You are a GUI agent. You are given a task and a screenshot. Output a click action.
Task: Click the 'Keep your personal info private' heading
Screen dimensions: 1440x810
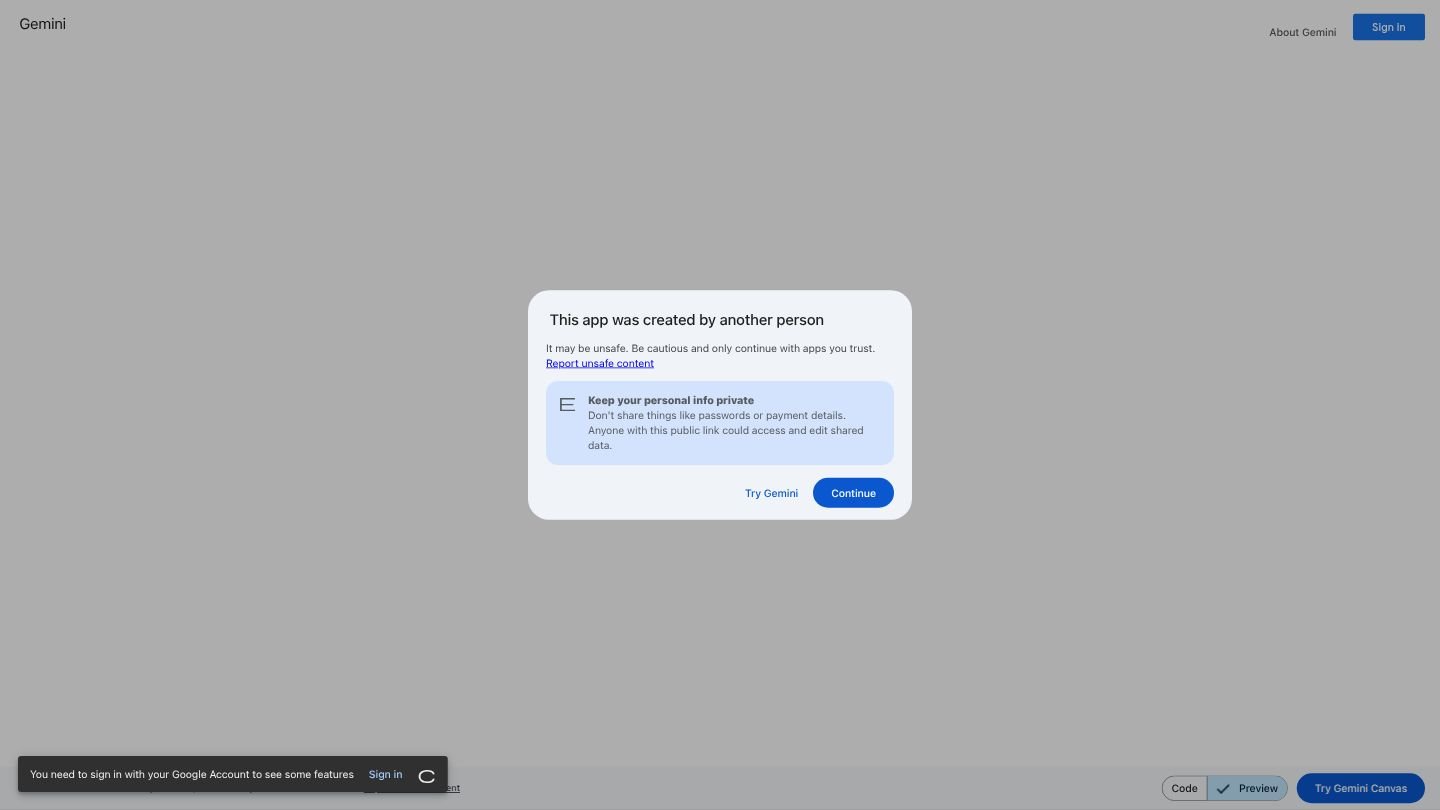671,400
